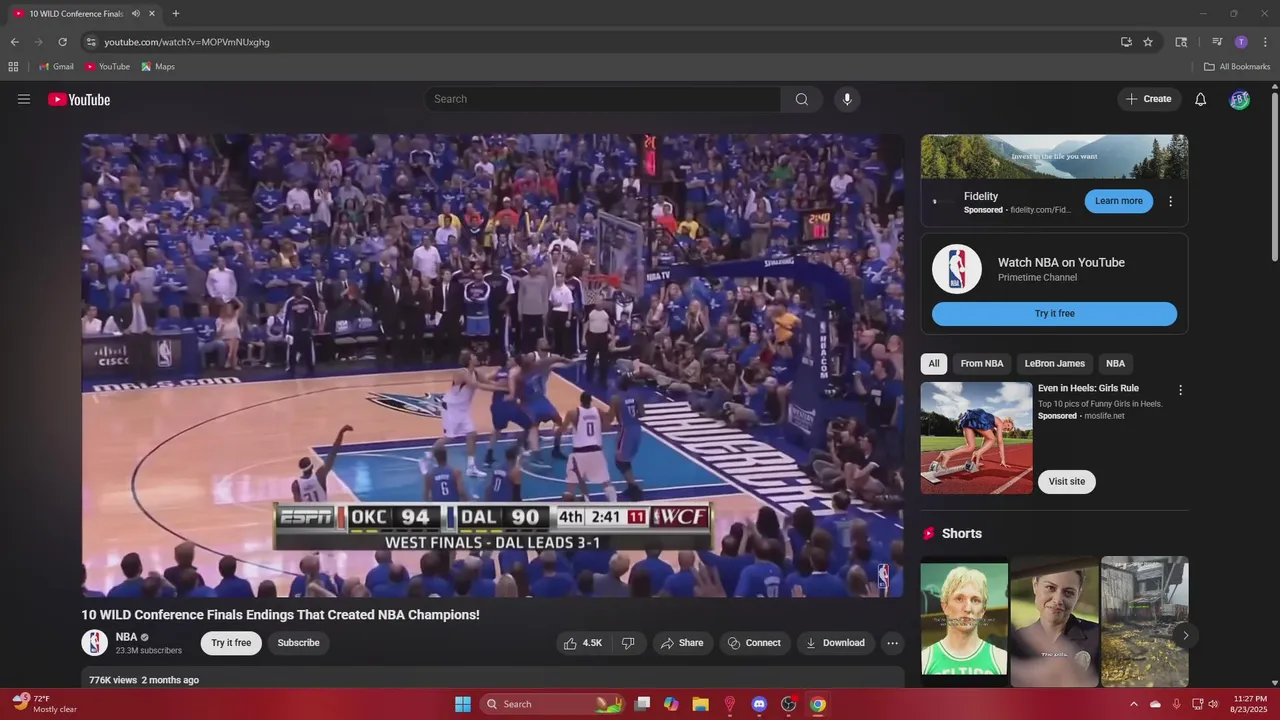Show hidden system tray icons
Screen dimensions: 1280x720
click(x=1134, y=704)
